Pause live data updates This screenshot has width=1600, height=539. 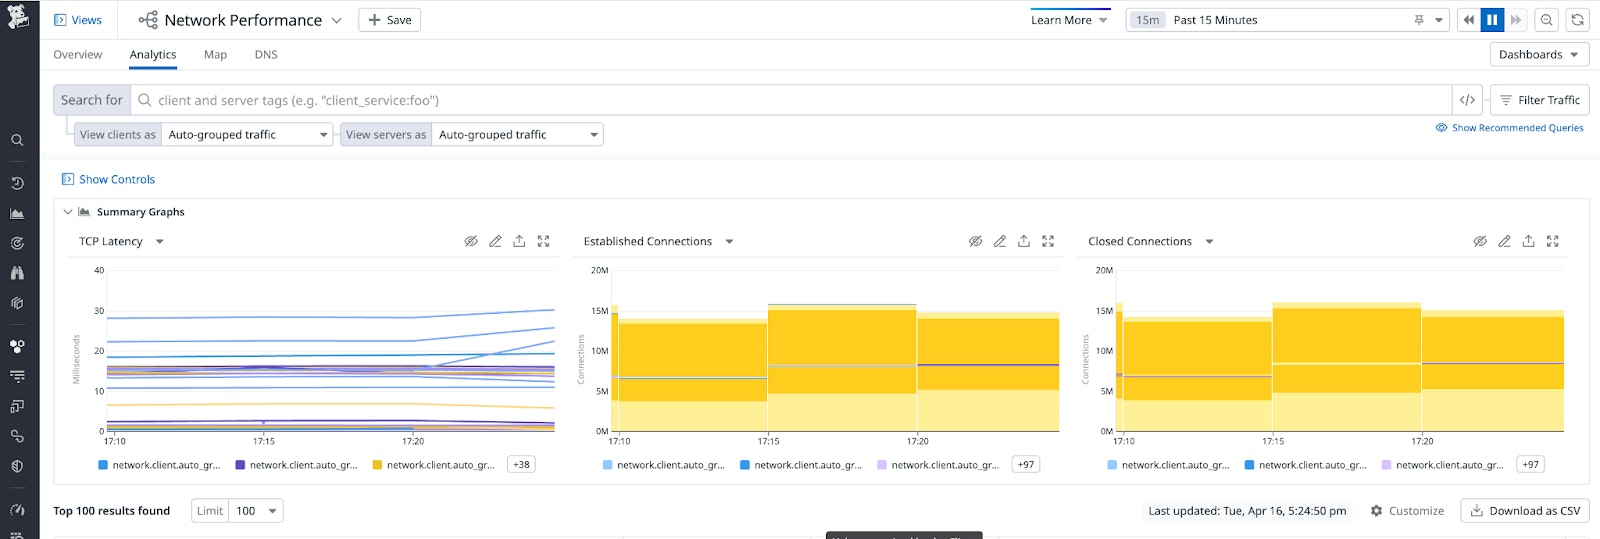click(1492, 20)
